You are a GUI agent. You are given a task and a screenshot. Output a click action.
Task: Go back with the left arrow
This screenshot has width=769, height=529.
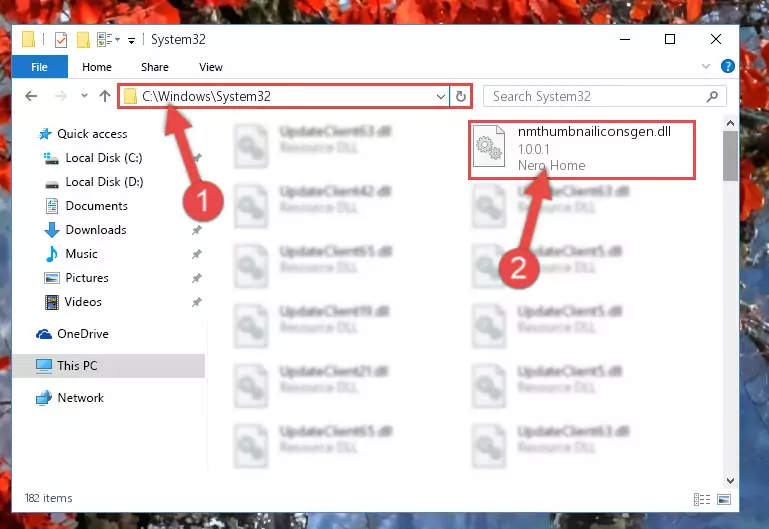coord(31,96)
